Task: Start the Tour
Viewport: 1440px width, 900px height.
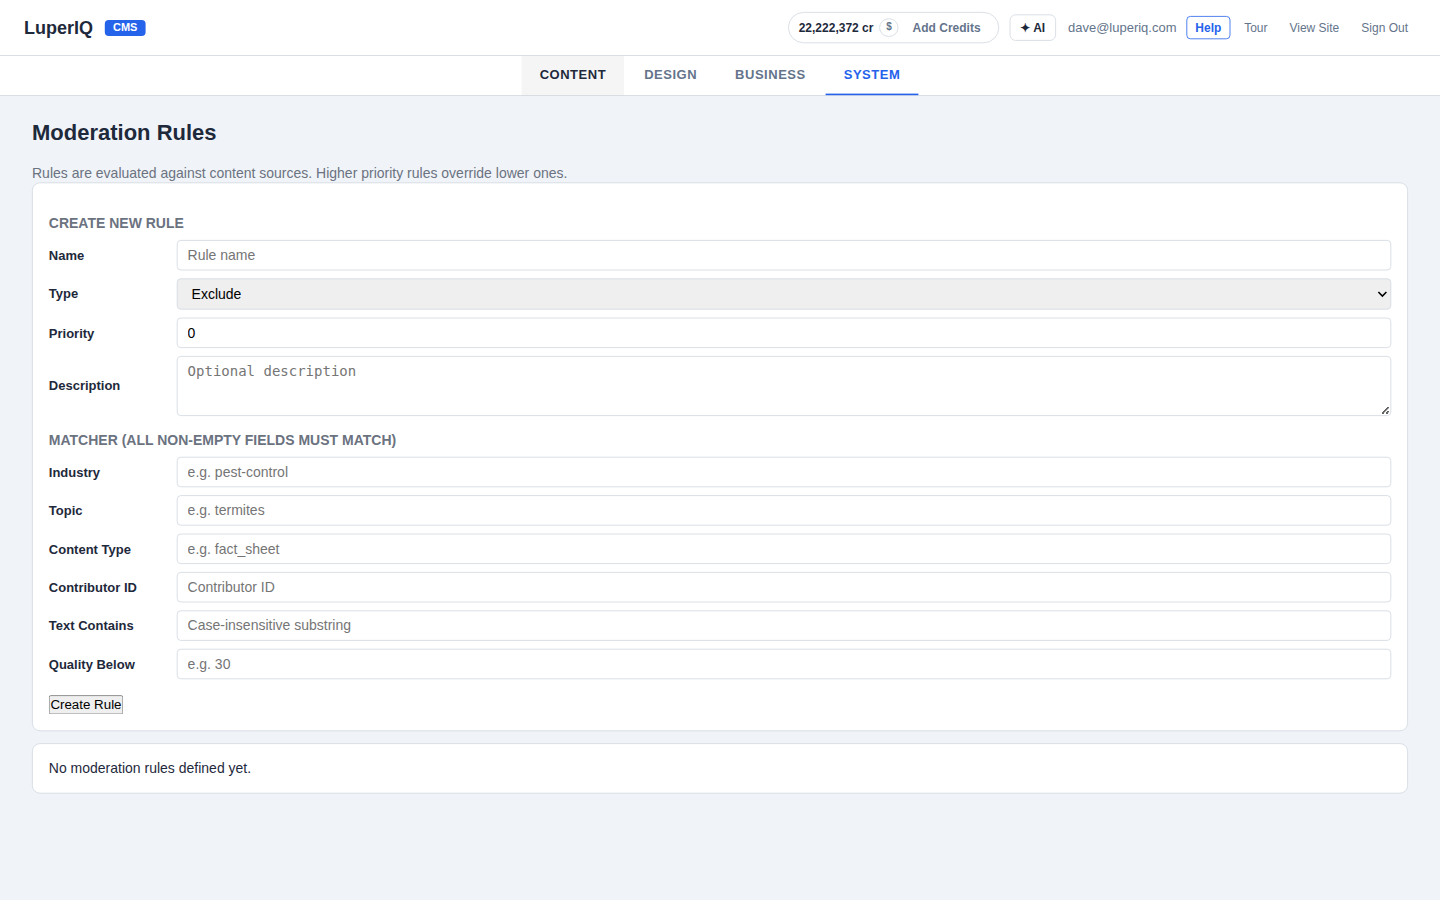Action: [x=1255, y=27]
